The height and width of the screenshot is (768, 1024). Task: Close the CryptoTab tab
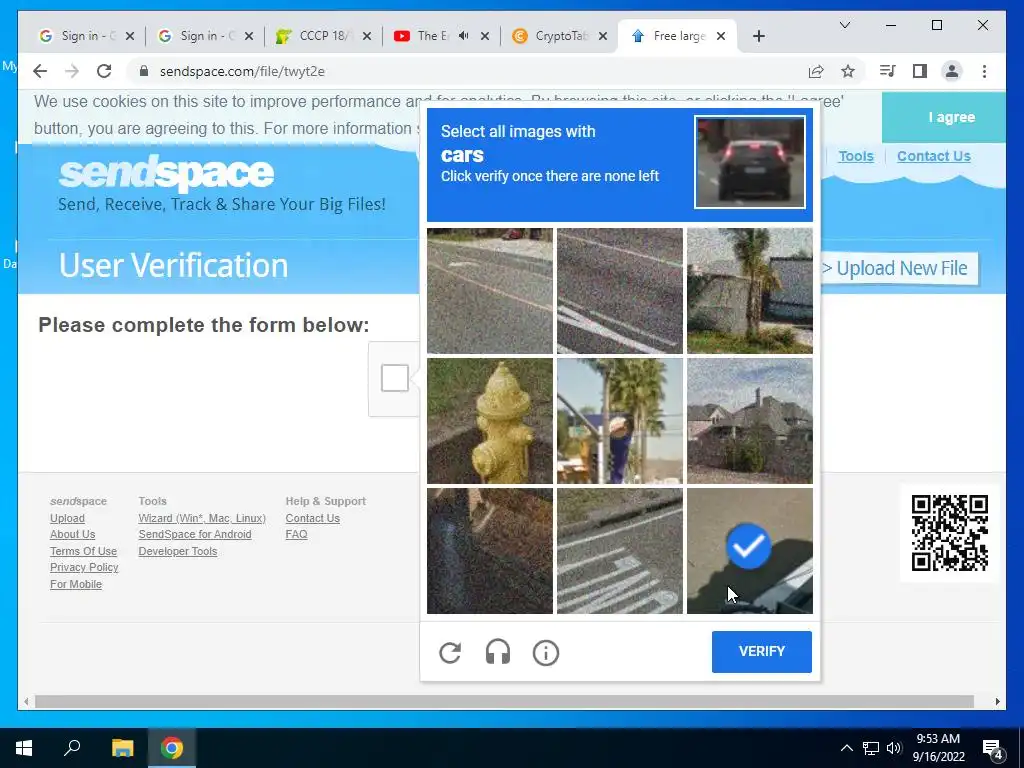click(603, 36)
